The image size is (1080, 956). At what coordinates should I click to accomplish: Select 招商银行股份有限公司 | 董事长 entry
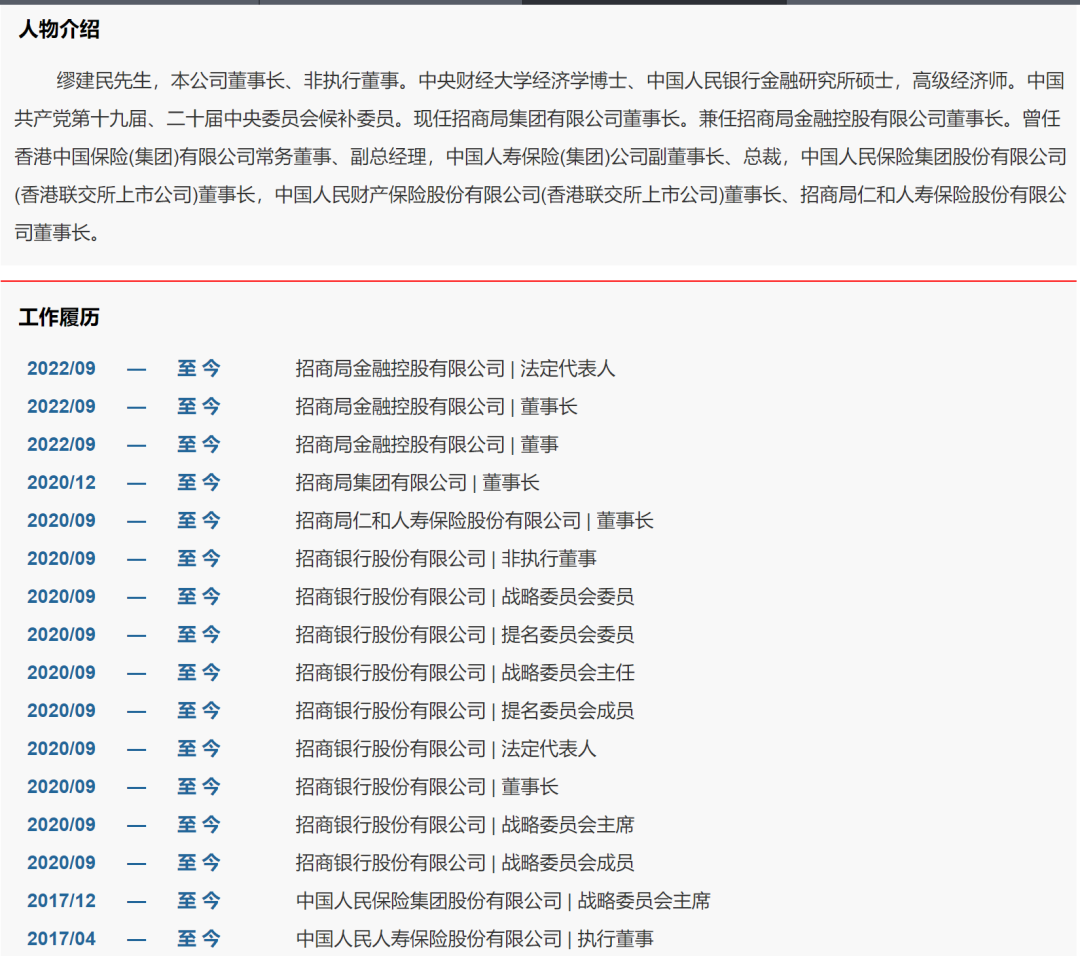(x=427, y=787)
